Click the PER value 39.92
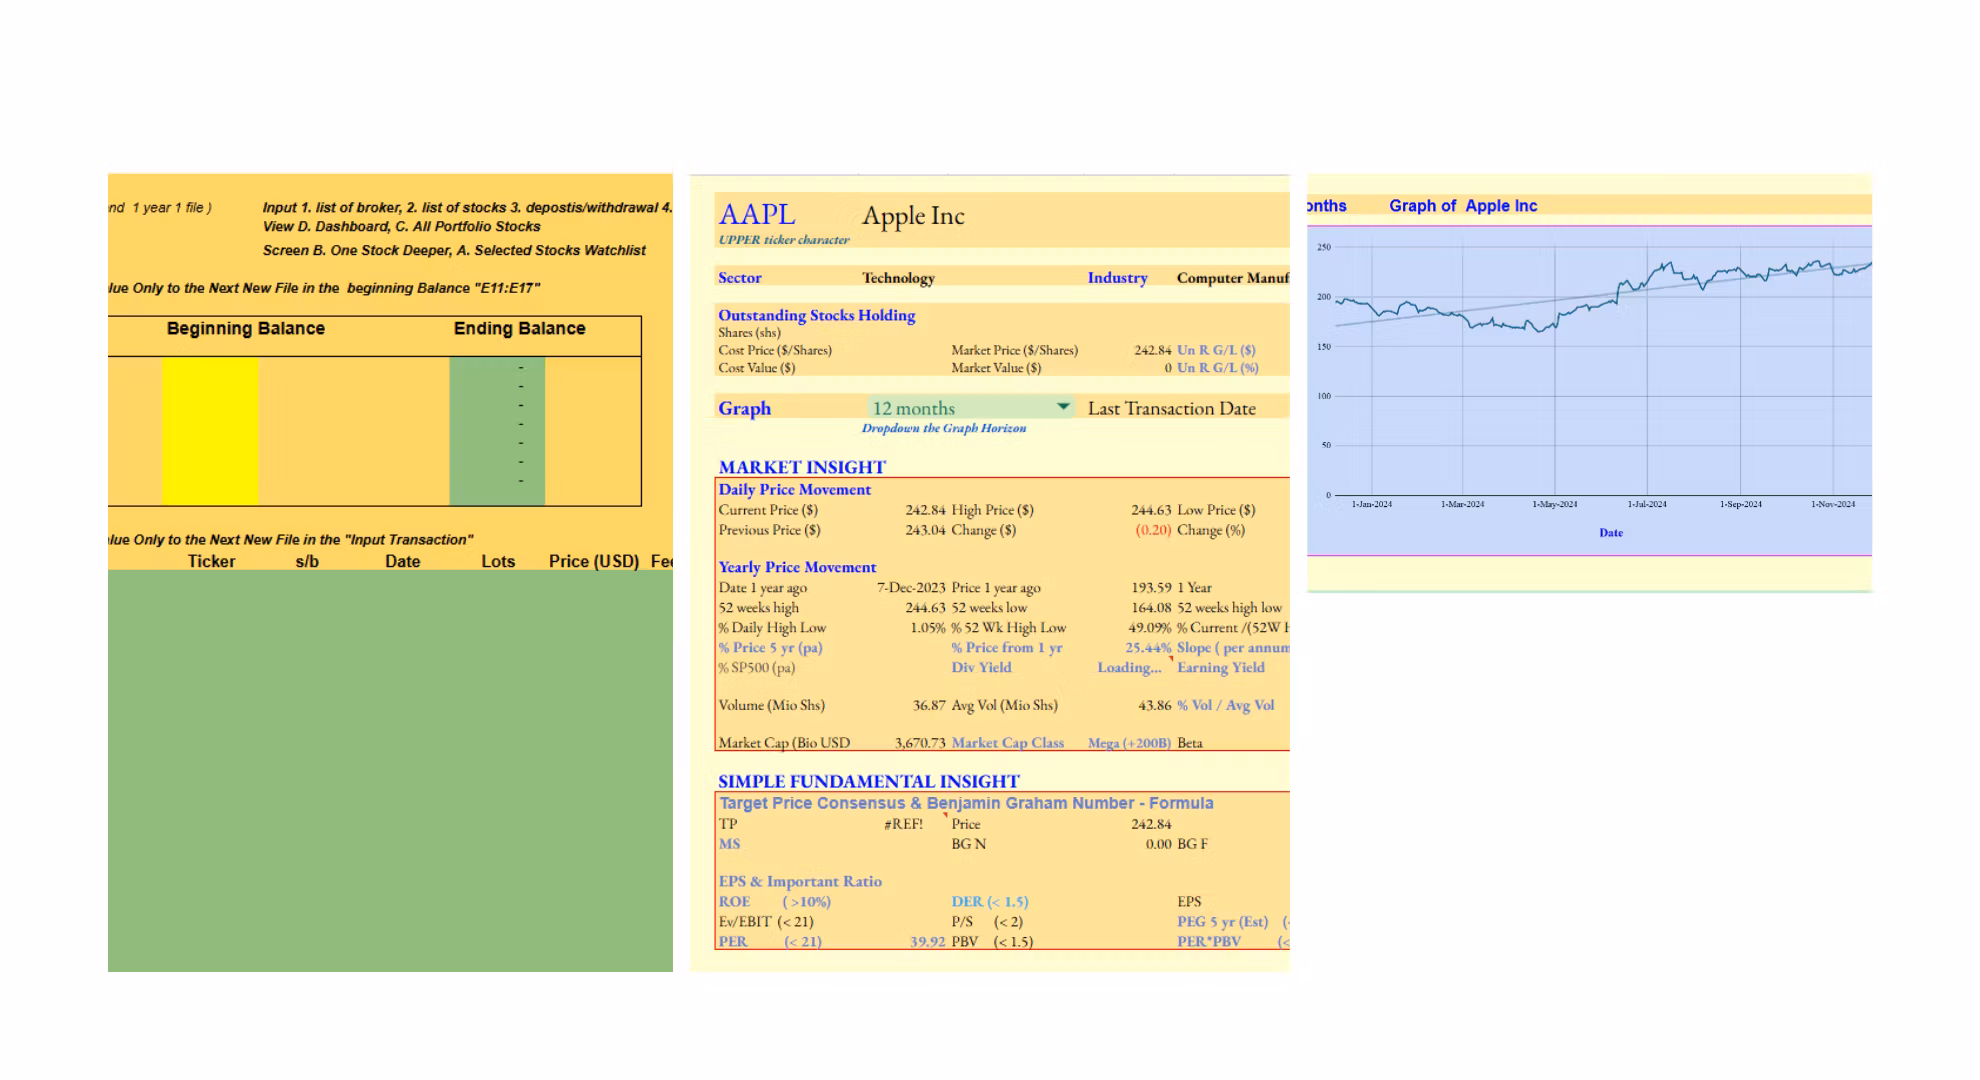 pos(927,941)
